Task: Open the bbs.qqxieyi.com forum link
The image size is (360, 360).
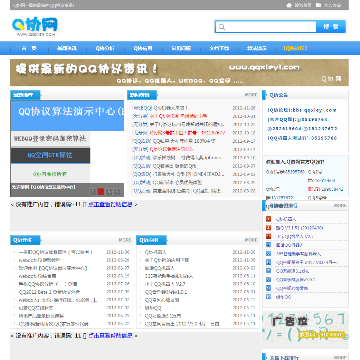Action: click(x=302, y=110)
